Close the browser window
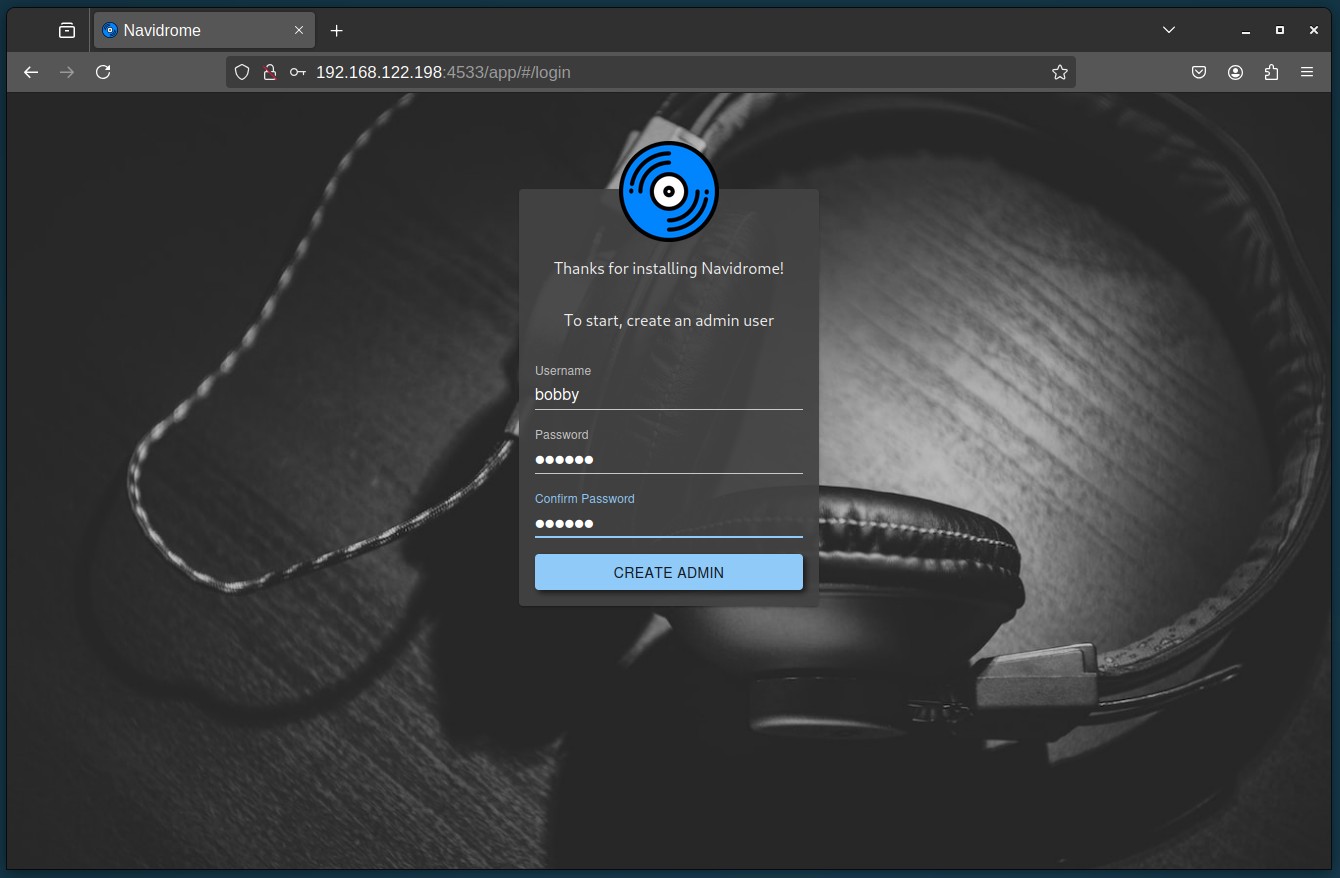Viewport: 1340px width, 878px height. 1314,30
